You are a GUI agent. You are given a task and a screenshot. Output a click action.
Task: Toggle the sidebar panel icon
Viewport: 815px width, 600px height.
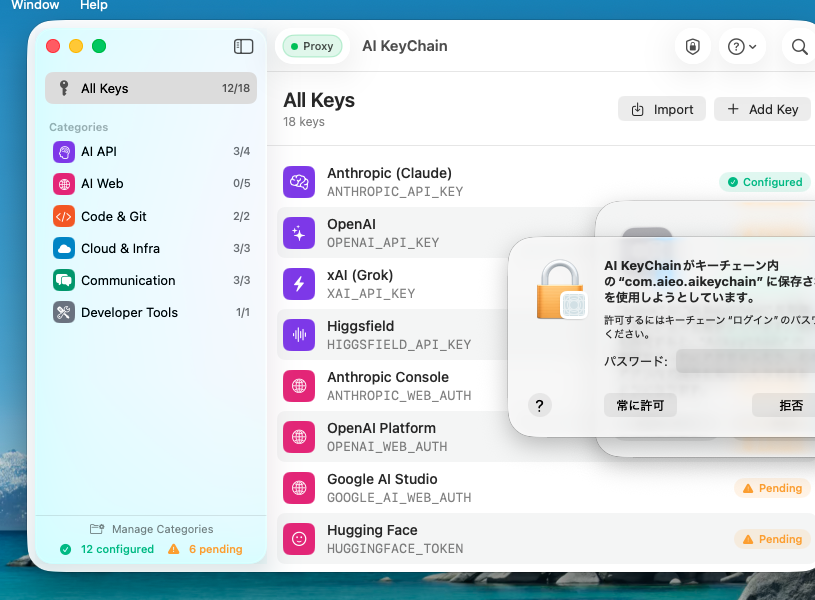point(243,46)
